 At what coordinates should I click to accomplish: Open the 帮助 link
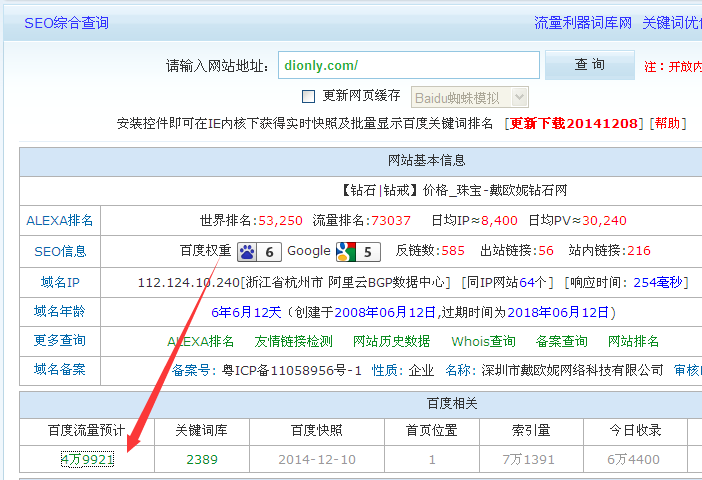(x=668, y=123)
